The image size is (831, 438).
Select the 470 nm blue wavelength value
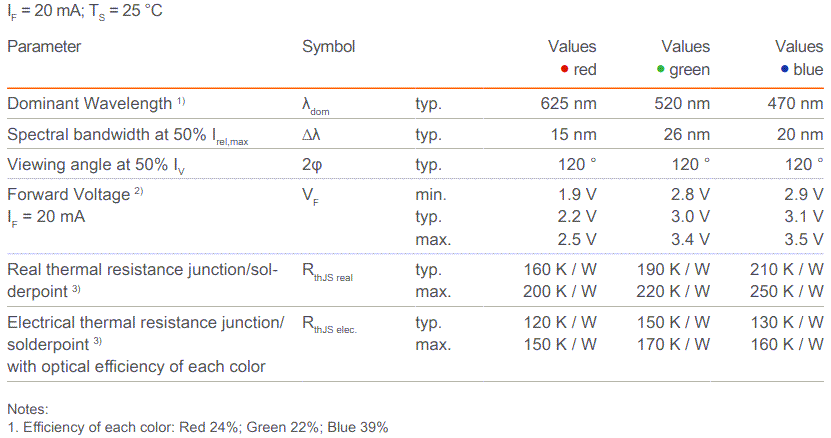click(797, 104)
